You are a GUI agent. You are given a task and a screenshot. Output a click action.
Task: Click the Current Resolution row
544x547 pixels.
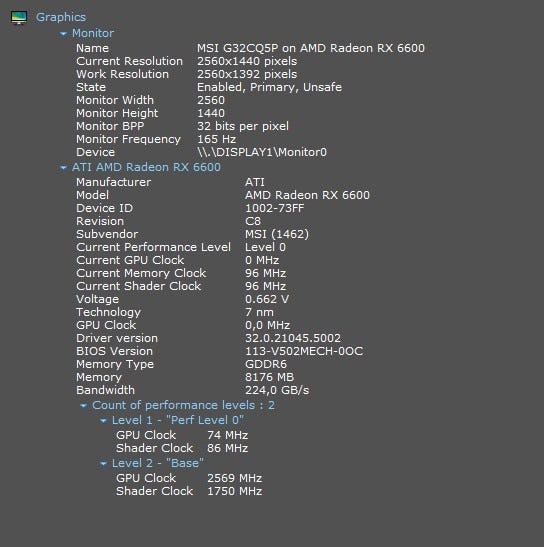(x=187, y=61)
